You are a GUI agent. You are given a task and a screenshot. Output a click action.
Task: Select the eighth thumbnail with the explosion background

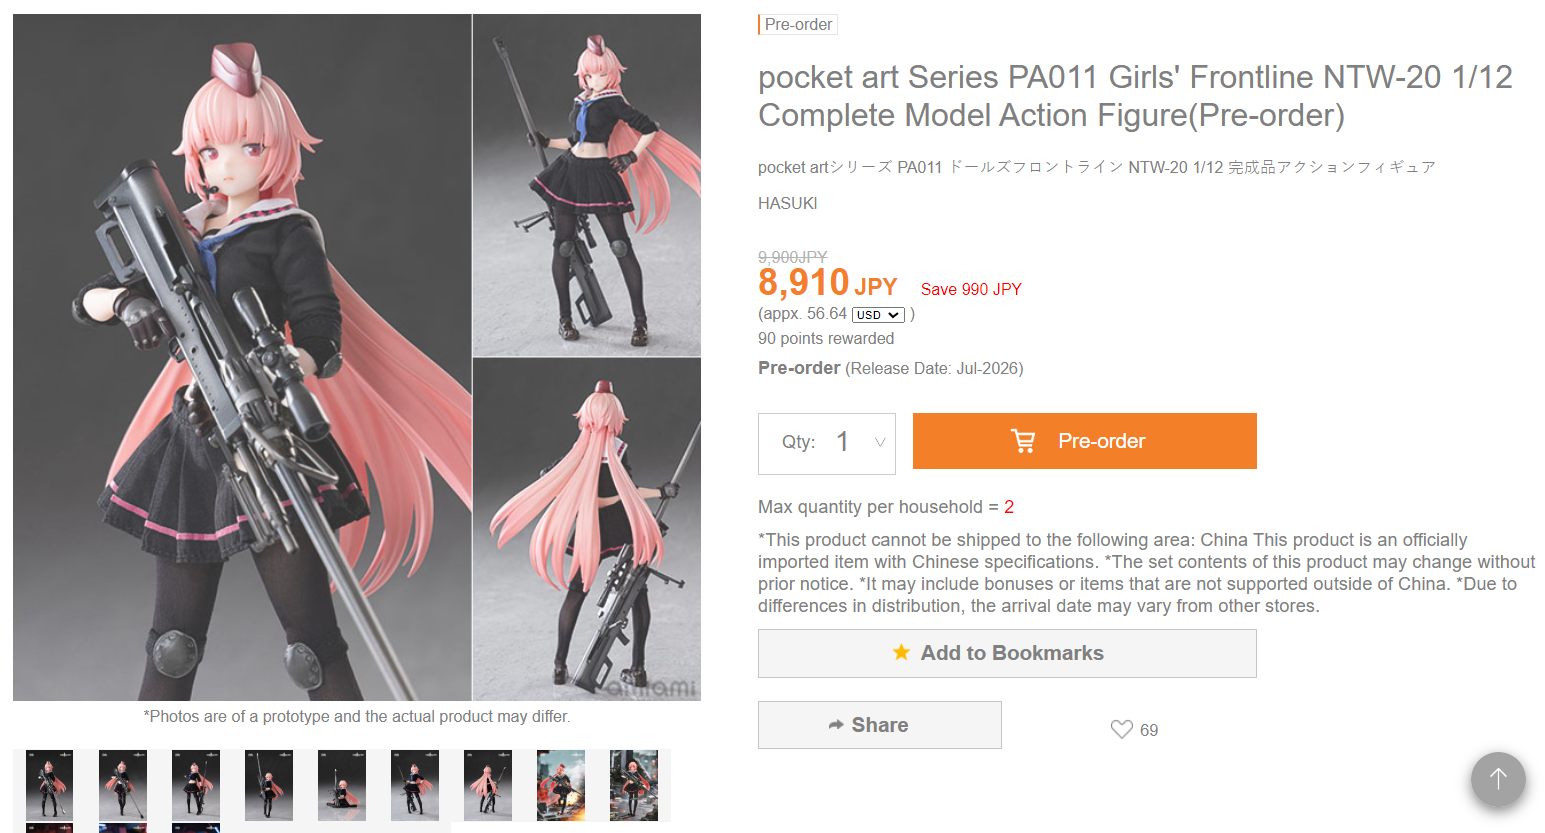pos(561,785)
